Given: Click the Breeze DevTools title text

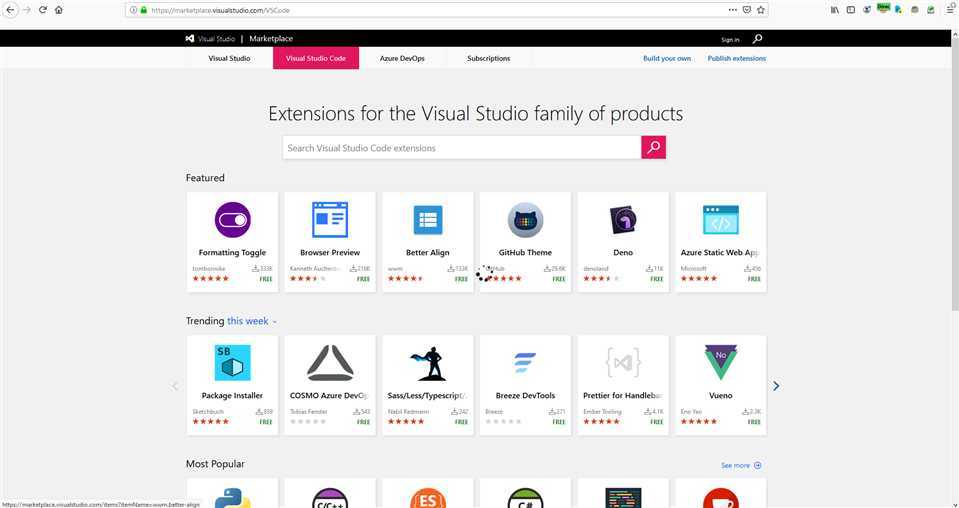Looking at the screenshot, I should [525, 396].
